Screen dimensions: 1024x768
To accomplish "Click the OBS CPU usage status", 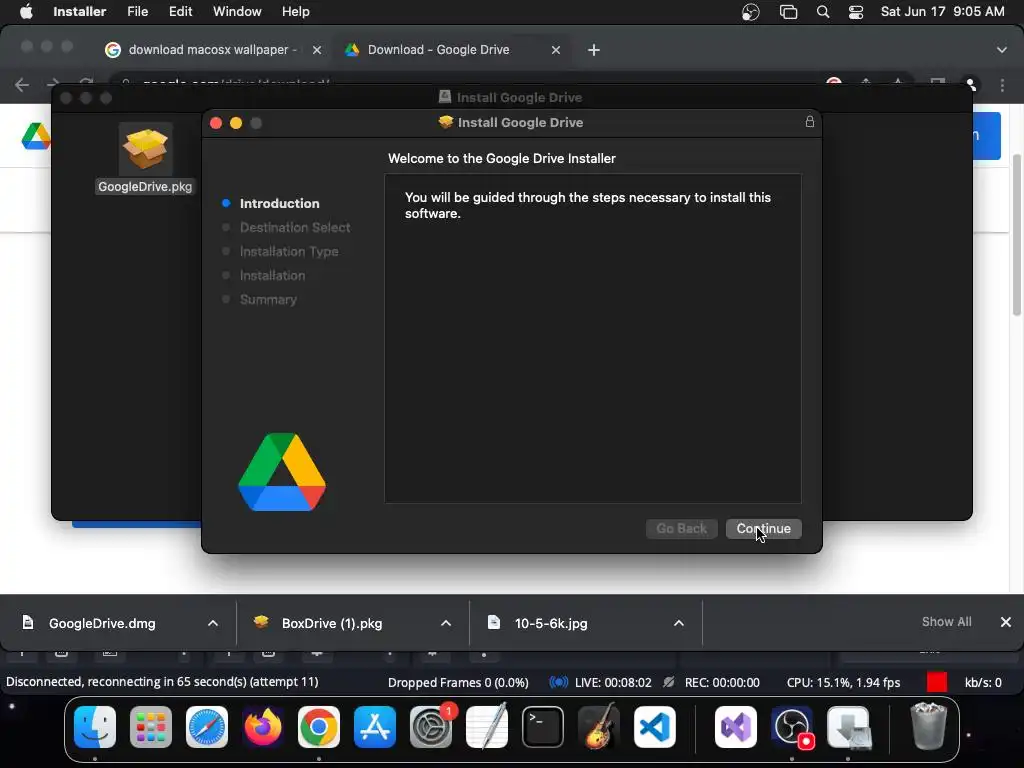I will tap(843, 682).
